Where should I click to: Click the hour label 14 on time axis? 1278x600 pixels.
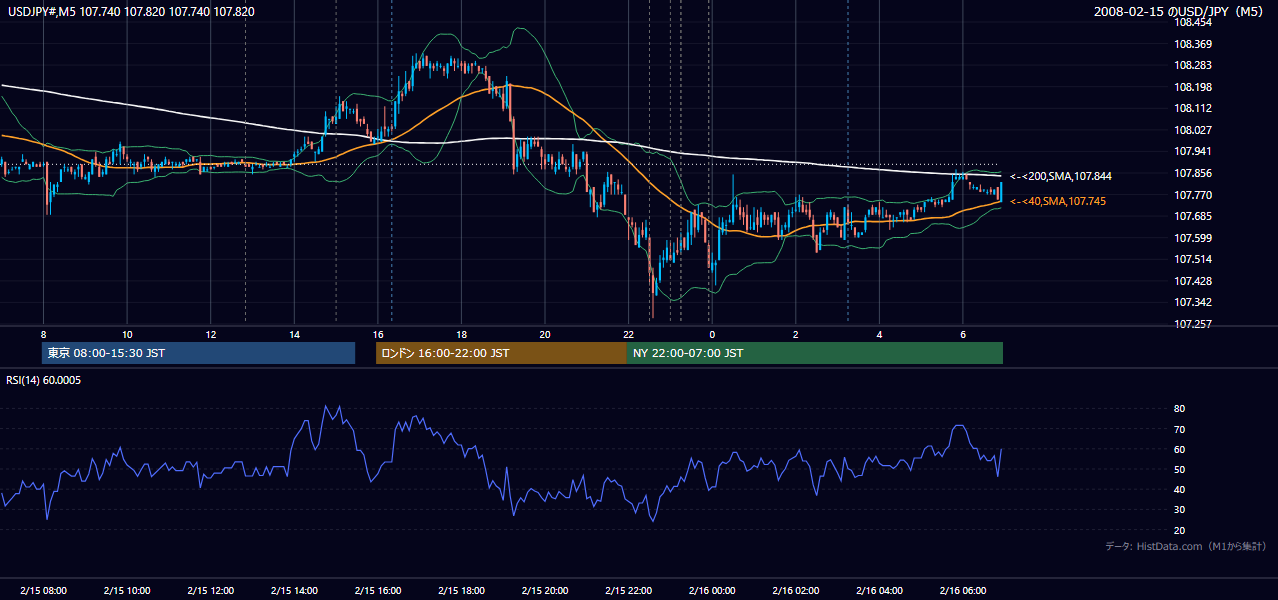[294, 334]
